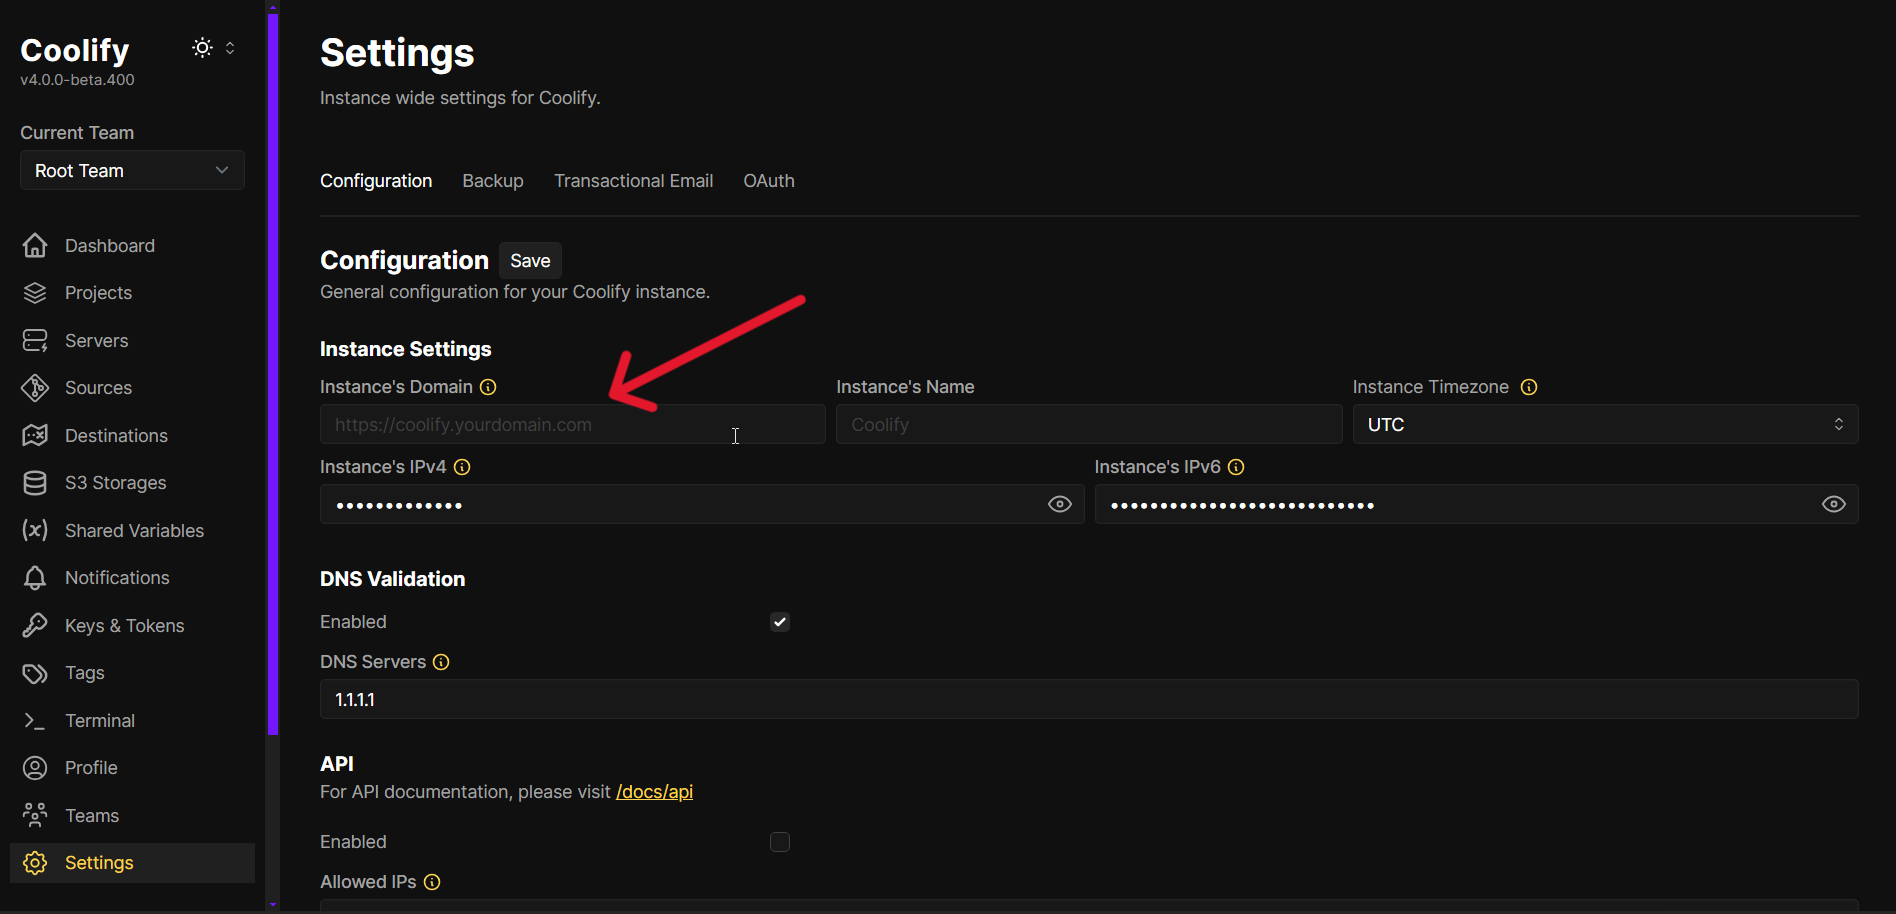Open Servers page from sidebar
This screenshot has height=914, width=1896.
(x=132, y=340)
